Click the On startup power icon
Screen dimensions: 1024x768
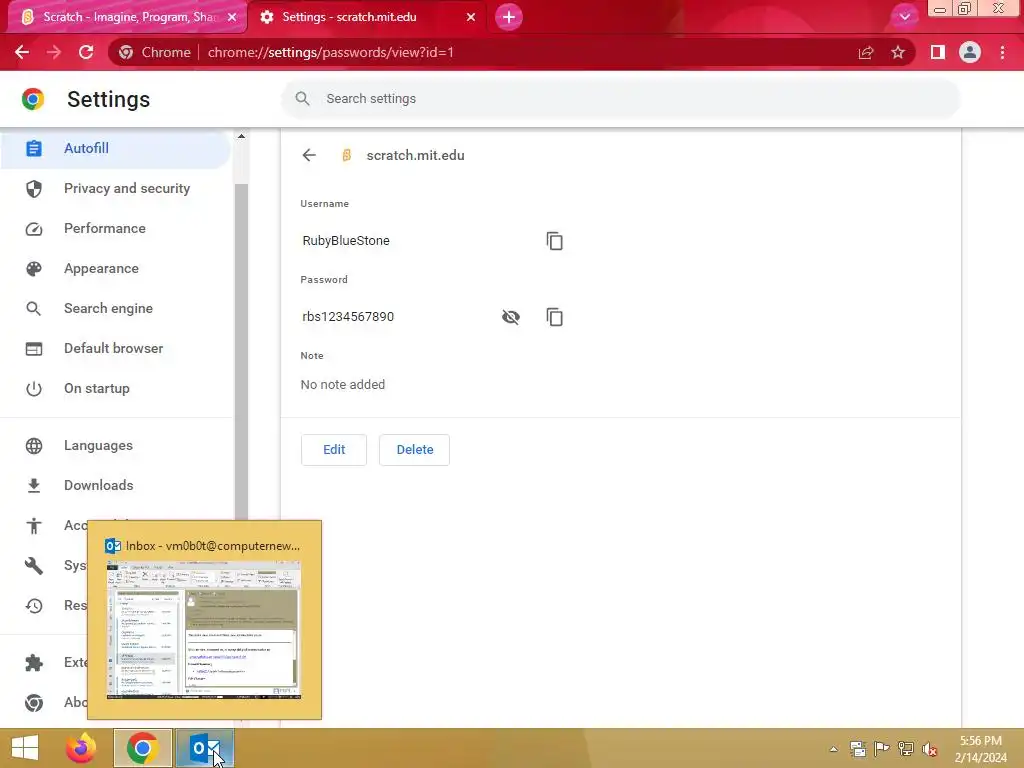click(34, 389)
